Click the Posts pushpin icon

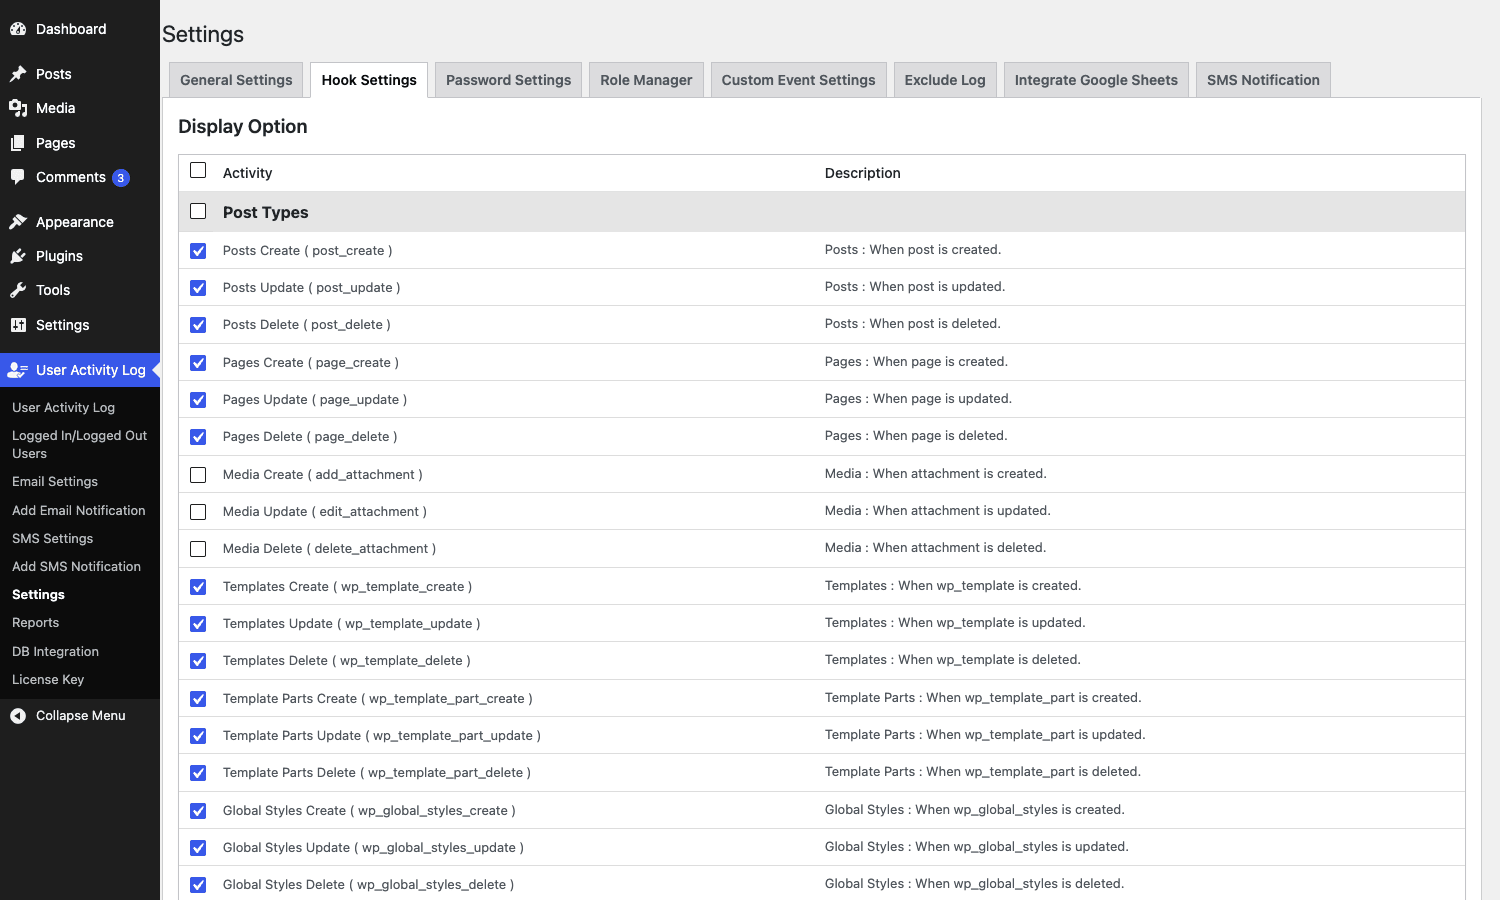coord(18,74)
